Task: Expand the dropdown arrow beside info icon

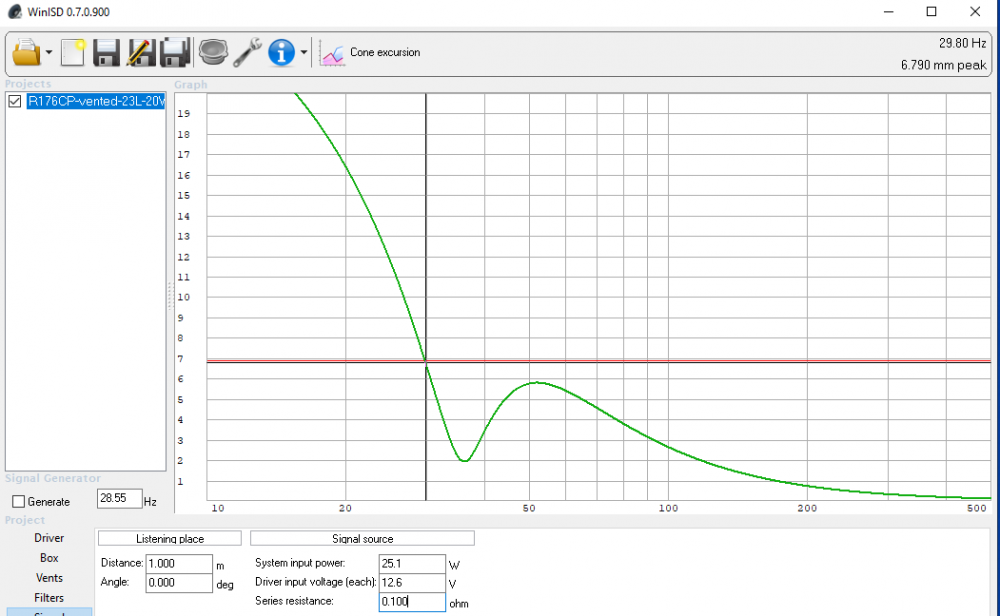Action: tap(303, 53)
